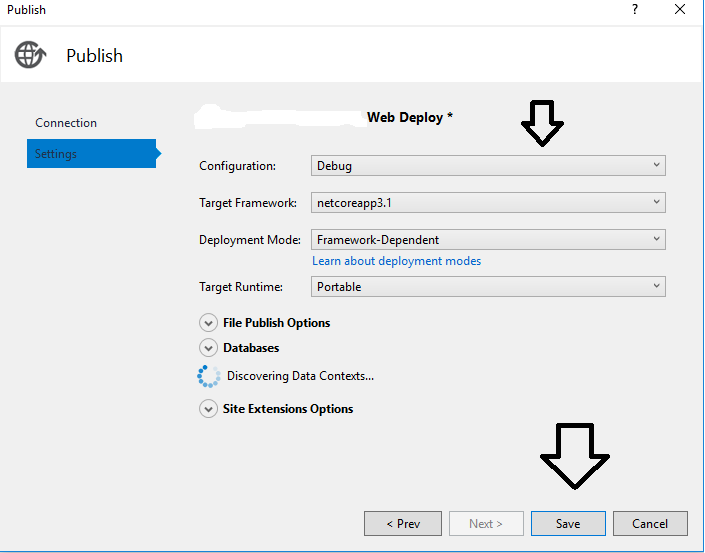This screenshot has width=705, height=553.
Task: Open the Configuration dropdown showing Debug
Action: 488,165
